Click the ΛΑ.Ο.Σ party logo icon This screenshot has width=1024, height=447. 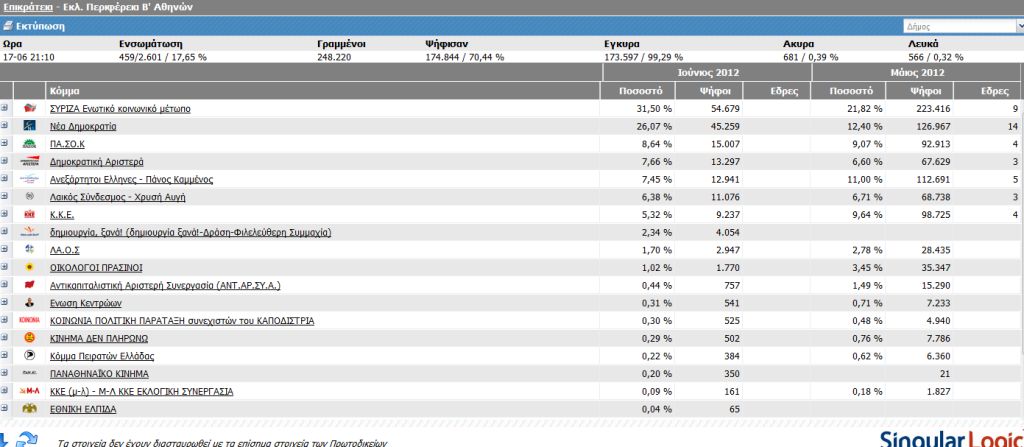[x=30, y=250]
